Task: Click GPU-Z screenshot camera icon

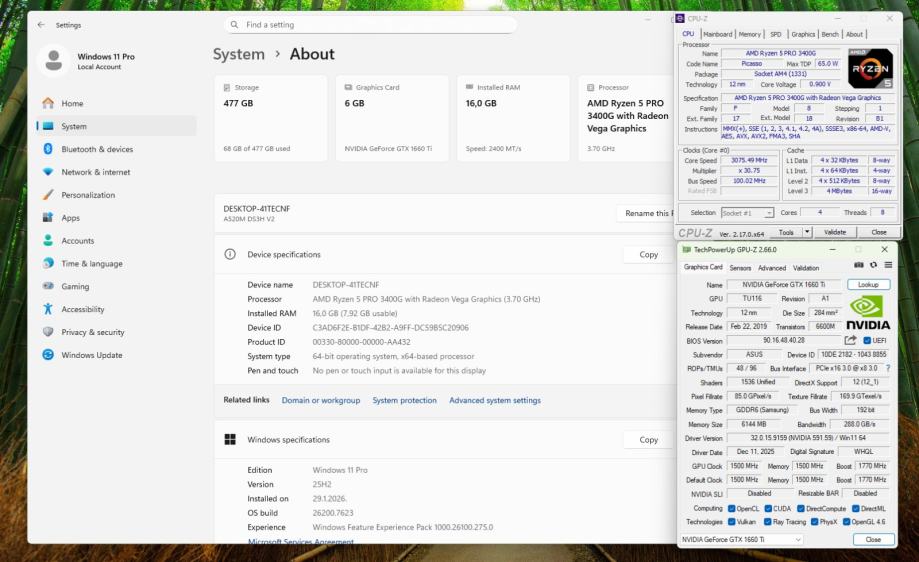Action: 859,265
